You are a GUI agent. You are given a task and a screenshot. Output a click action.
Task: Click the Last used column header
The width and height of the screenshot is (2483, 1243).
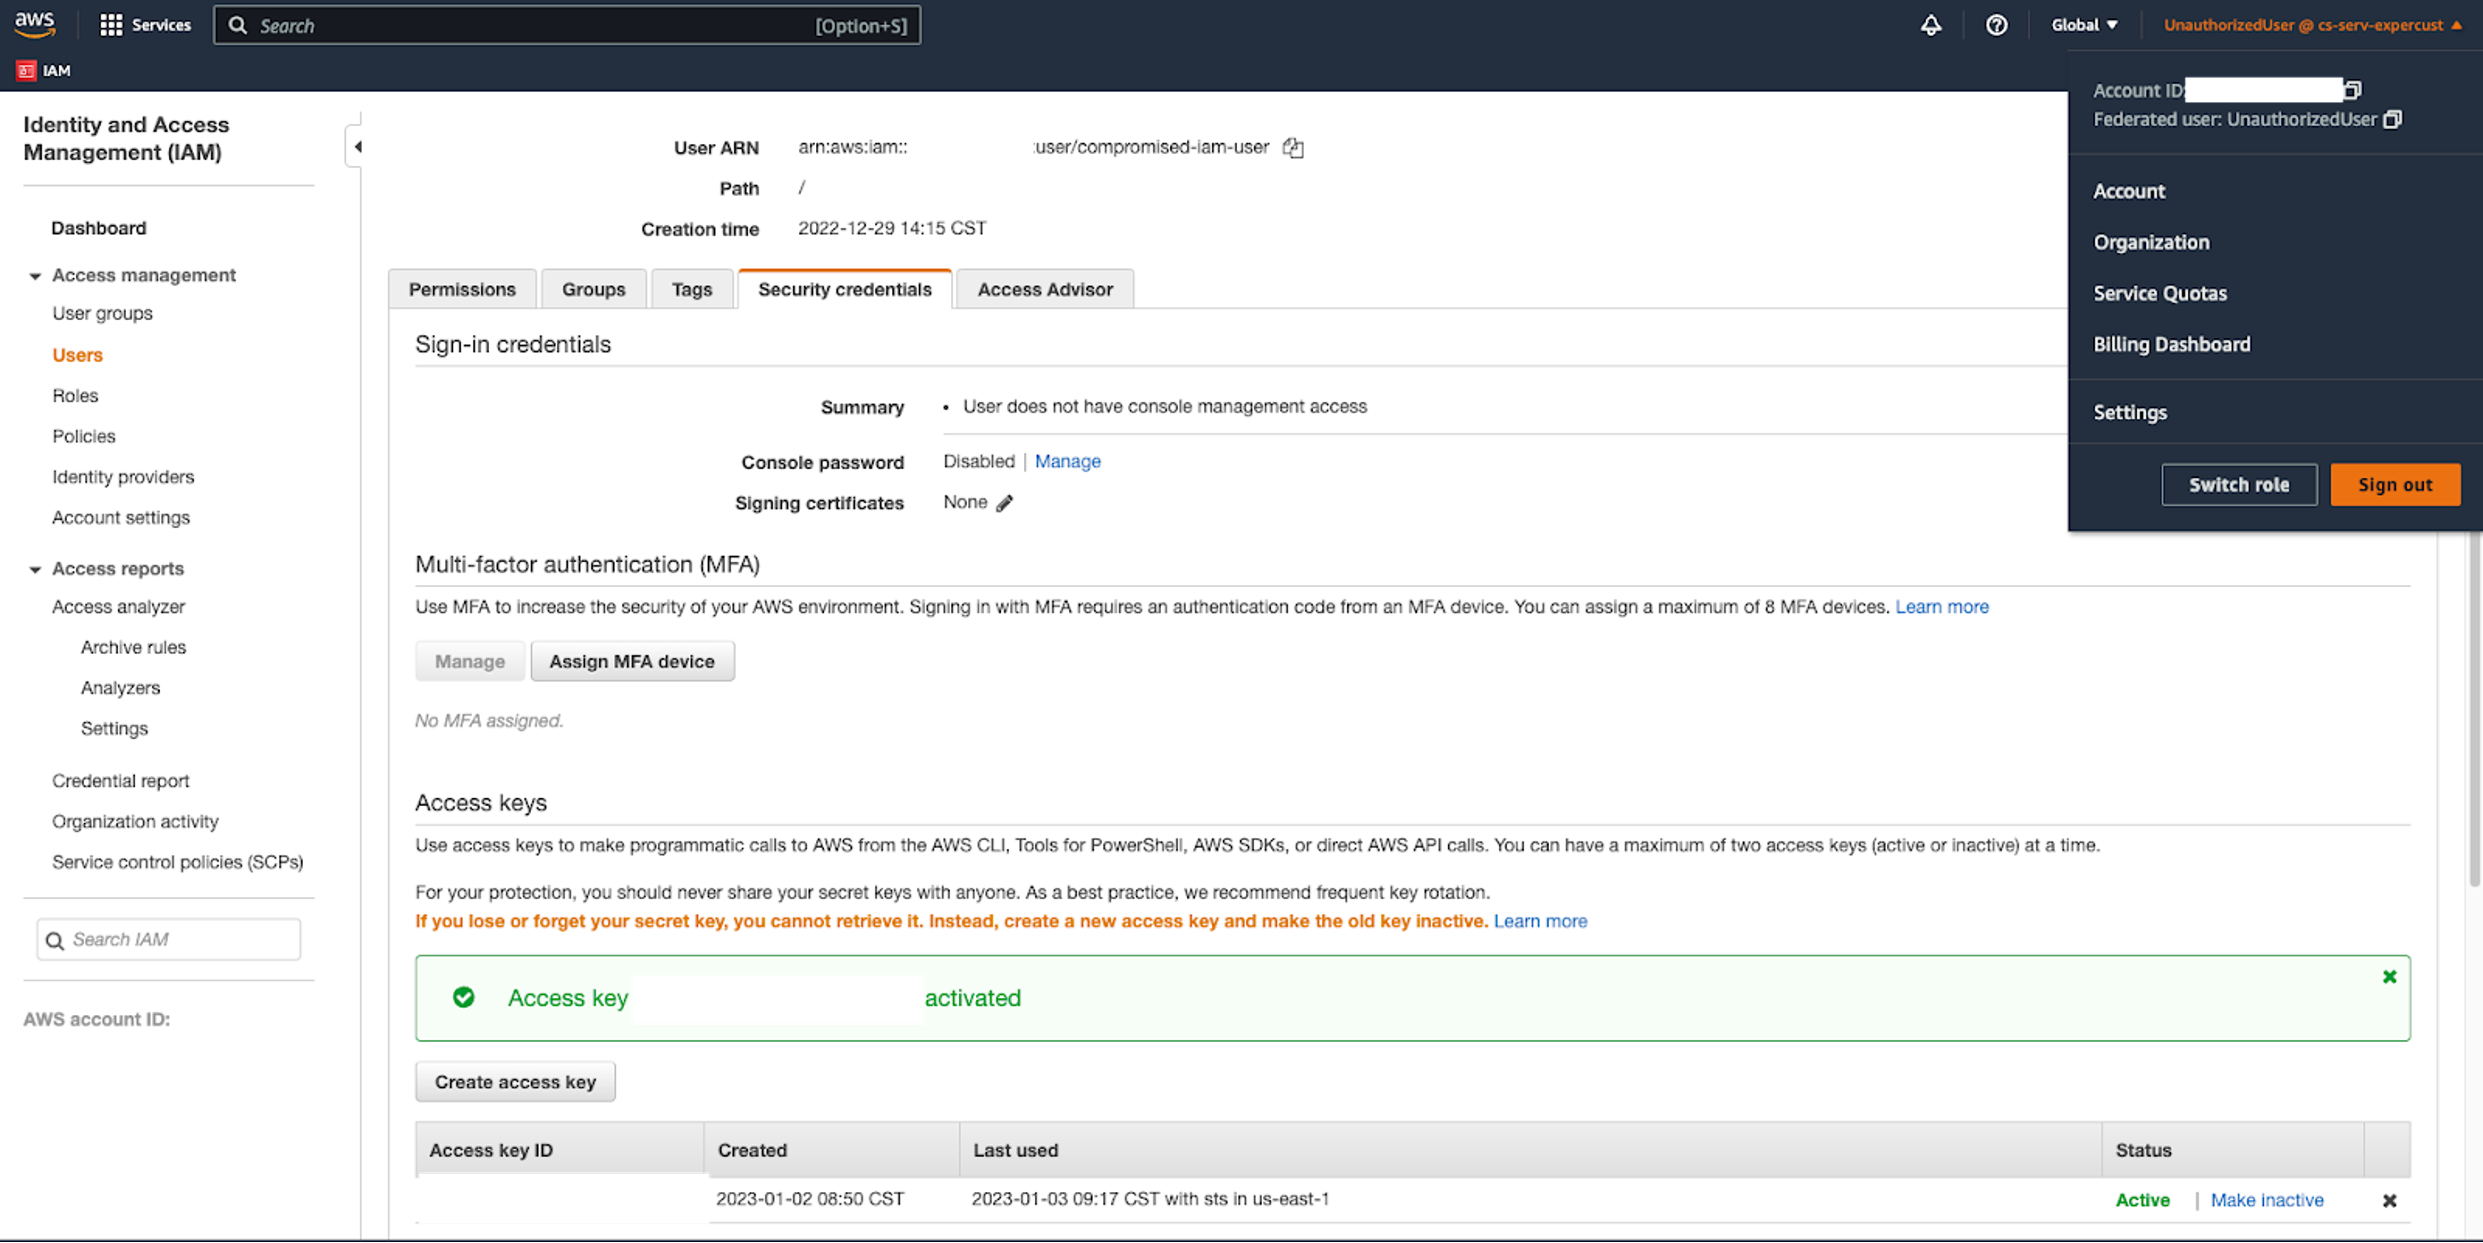click(x=1531, y=1150)
